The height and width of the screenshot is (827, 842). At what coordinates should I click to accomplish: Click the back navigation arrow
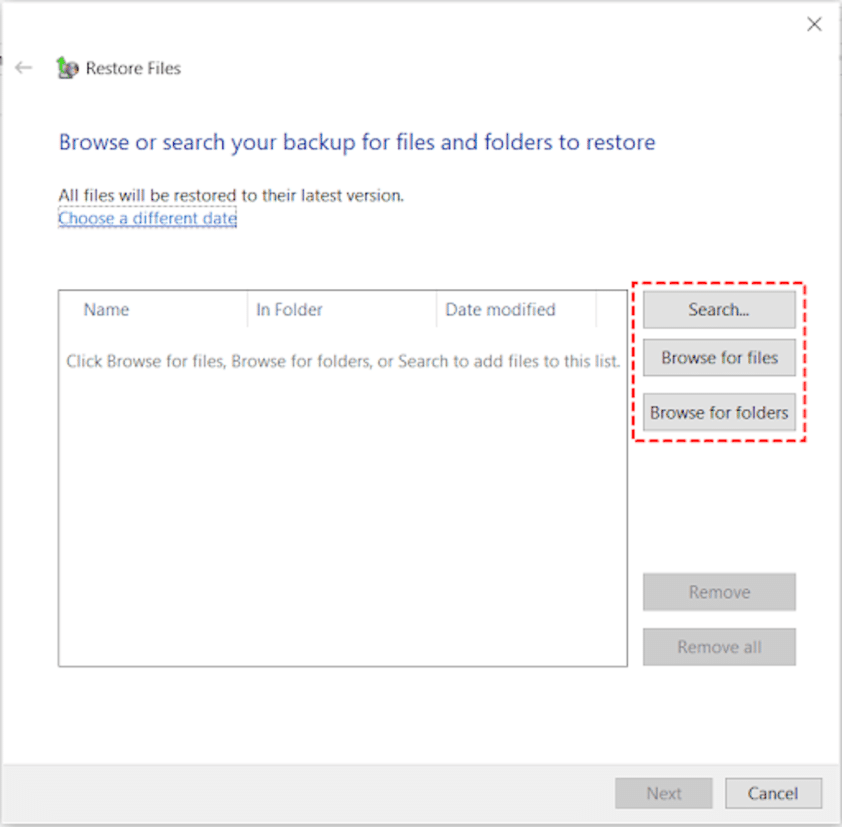pyautogui.click(x=24, y=68)
